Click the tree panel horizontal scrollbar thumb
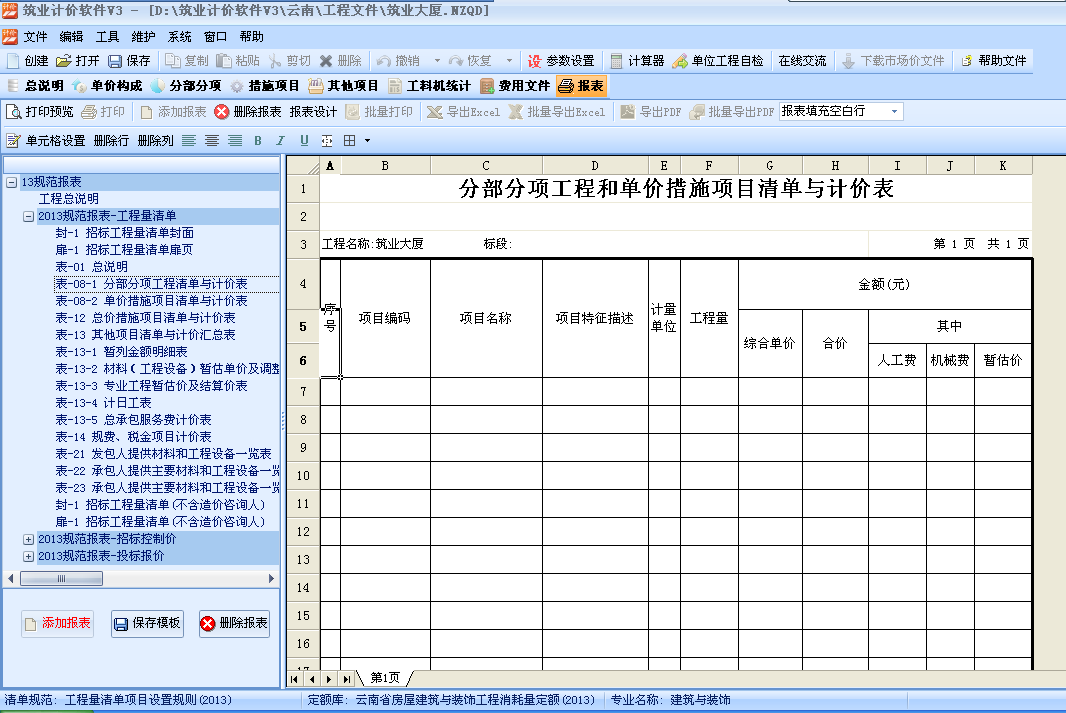 click(61, 578)
